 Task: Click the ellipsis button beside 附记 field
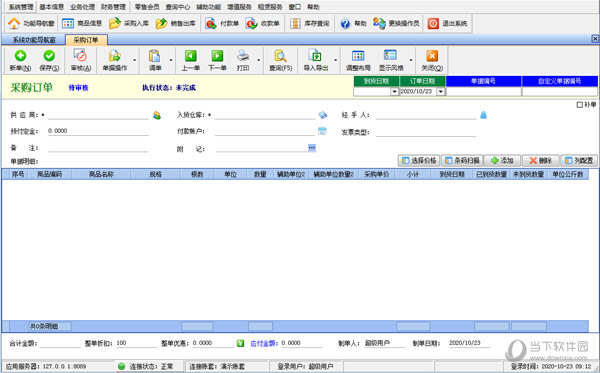pos(312,148)
